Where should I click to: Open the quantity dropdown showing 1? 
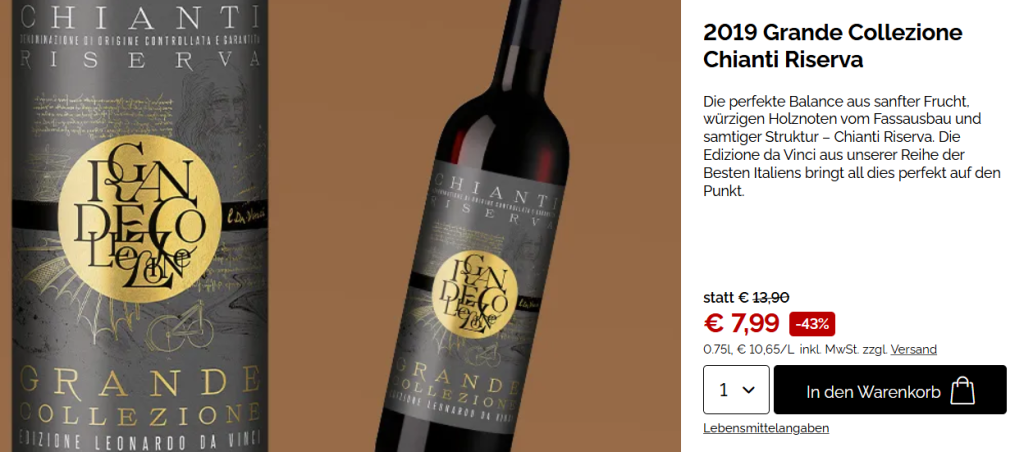point(736,390)
